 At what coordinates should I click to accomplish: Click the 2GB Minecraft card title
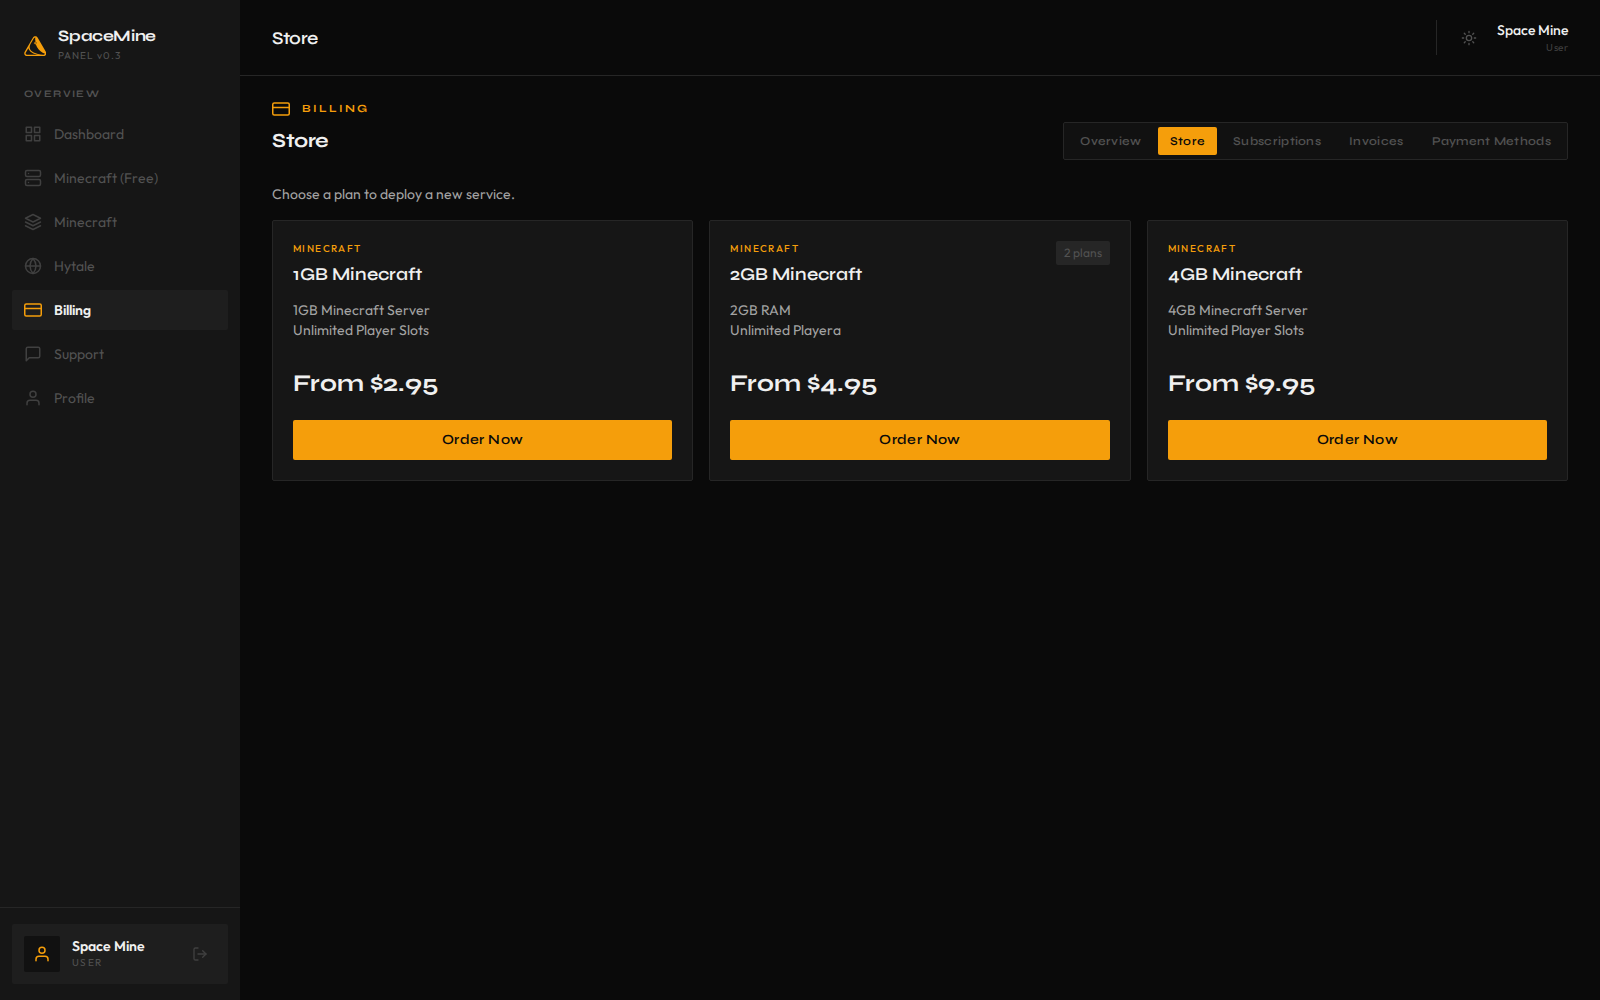tap(796, 274)
